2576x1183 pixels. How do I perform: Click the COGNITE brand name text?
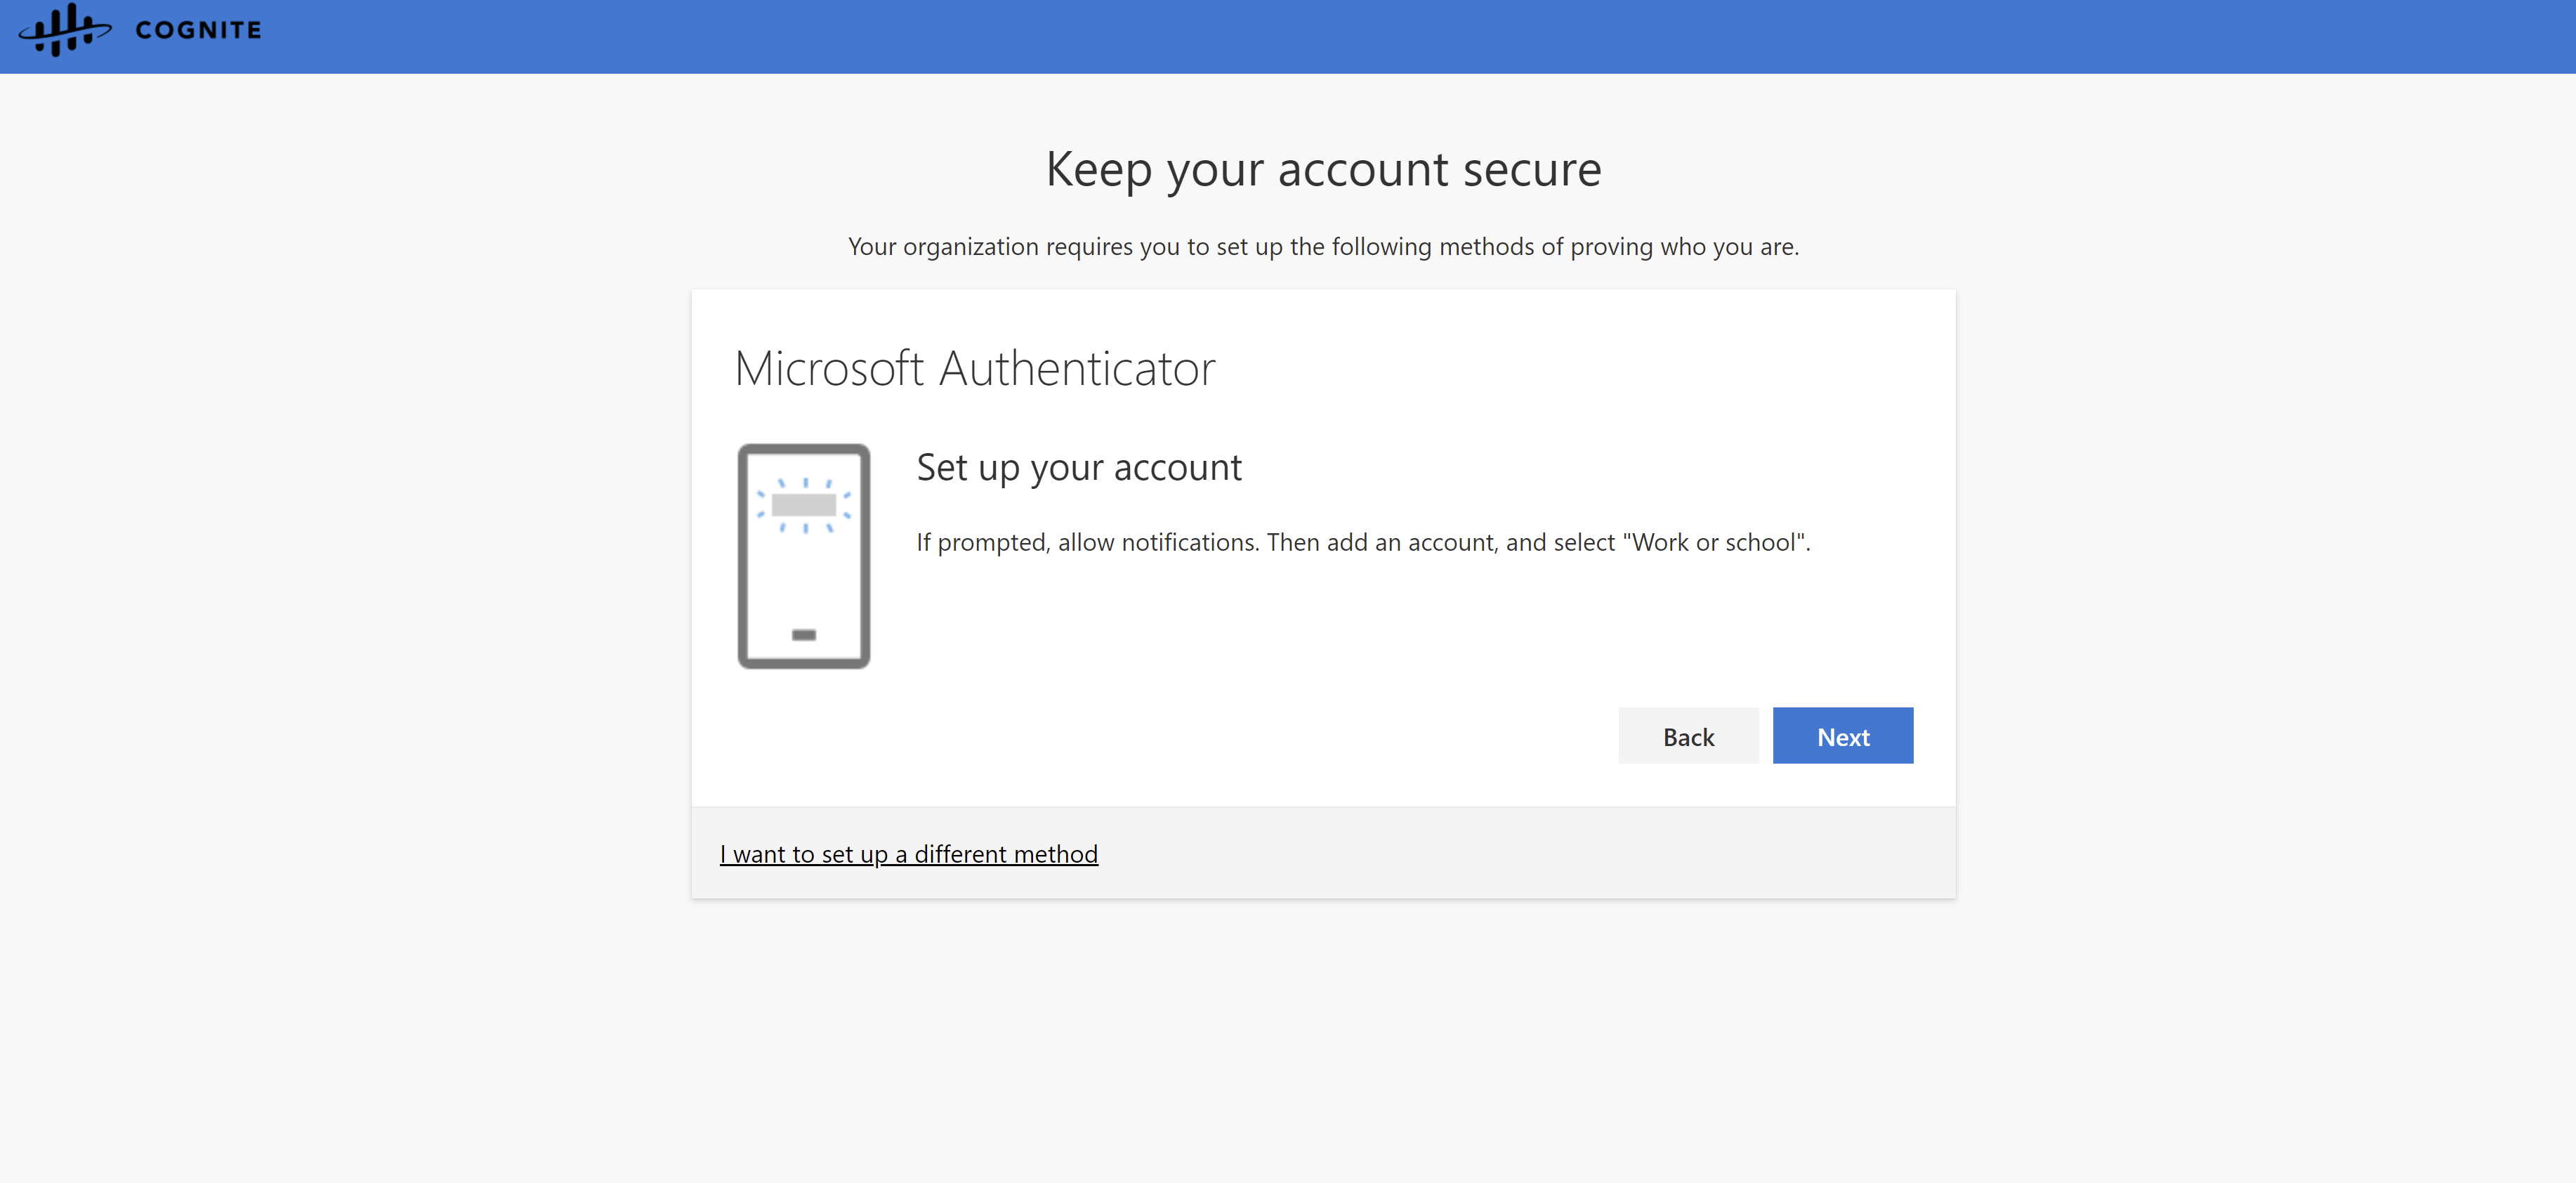198,31
